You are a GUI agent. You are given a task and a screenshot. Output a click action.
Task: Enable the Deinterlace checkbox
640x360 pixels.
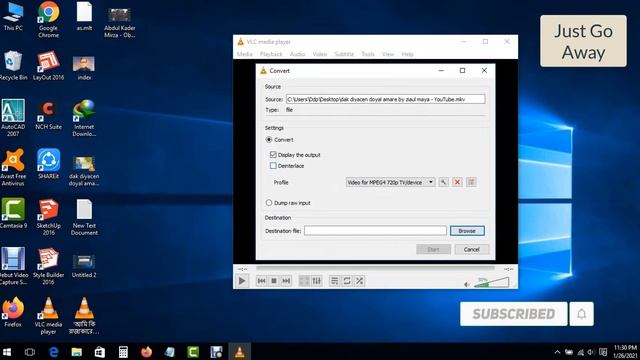[273, 166]
